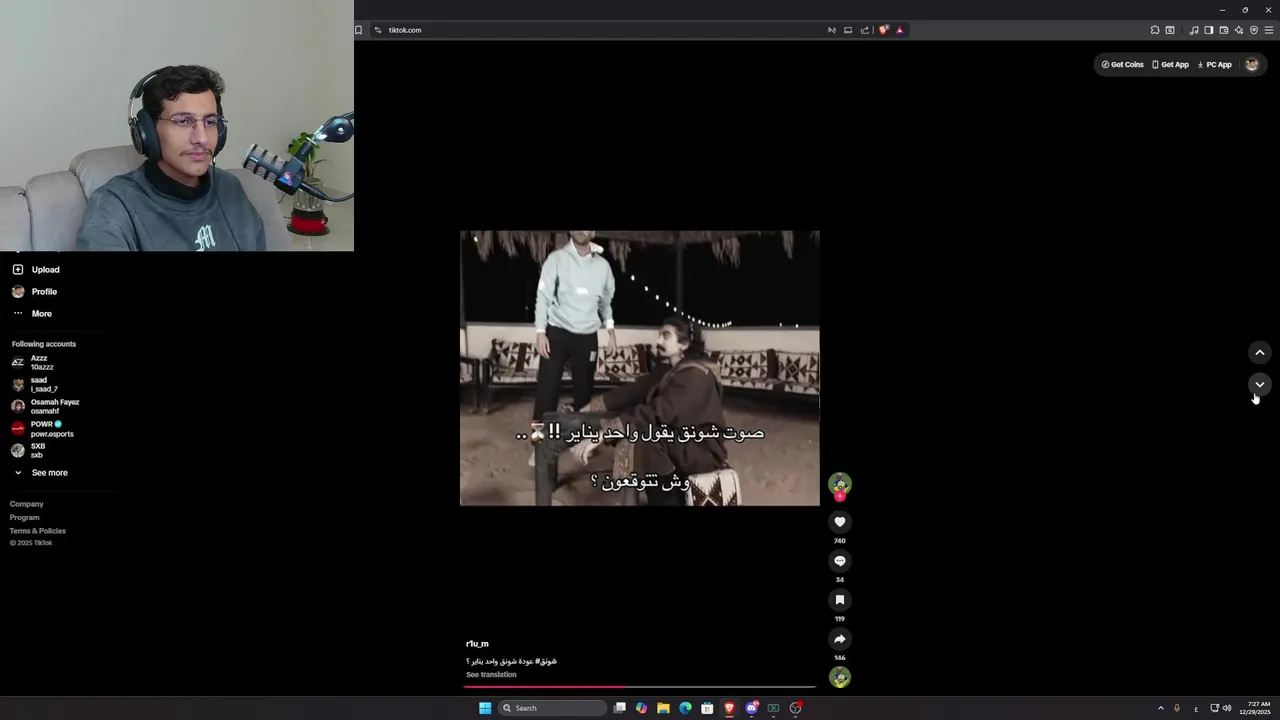This screenshot has width=1280, height=720.
Task: Open the comments bubble icon
Action: (840, 561)
